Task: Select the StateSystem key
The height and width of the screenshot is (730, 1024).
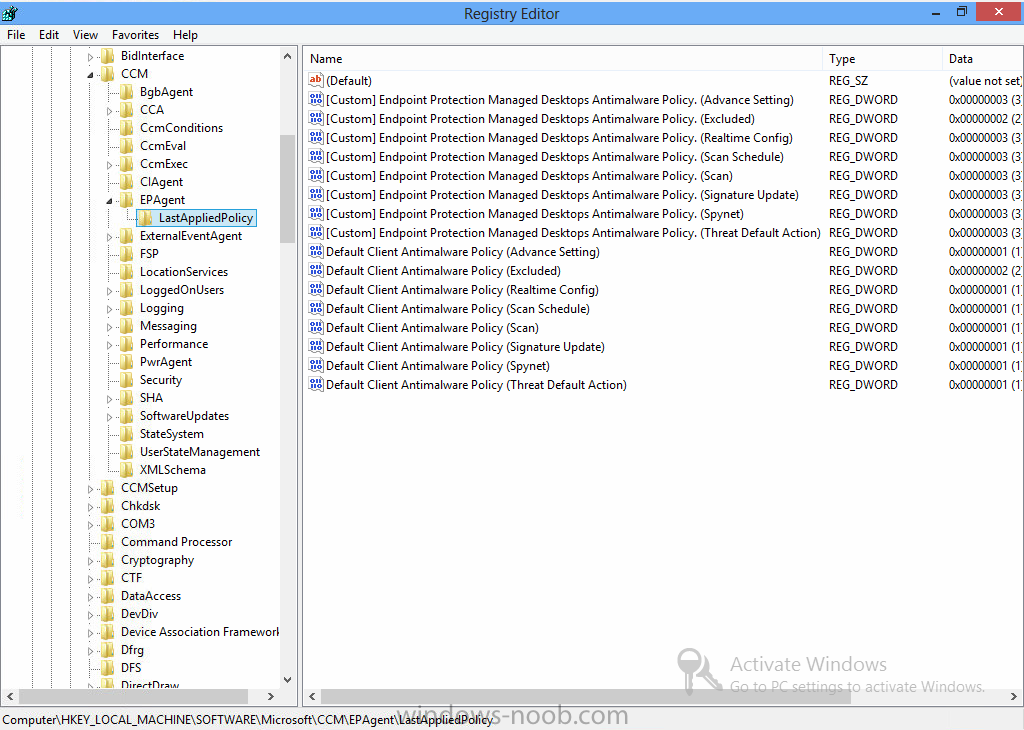Action: [x=172, y=434]
